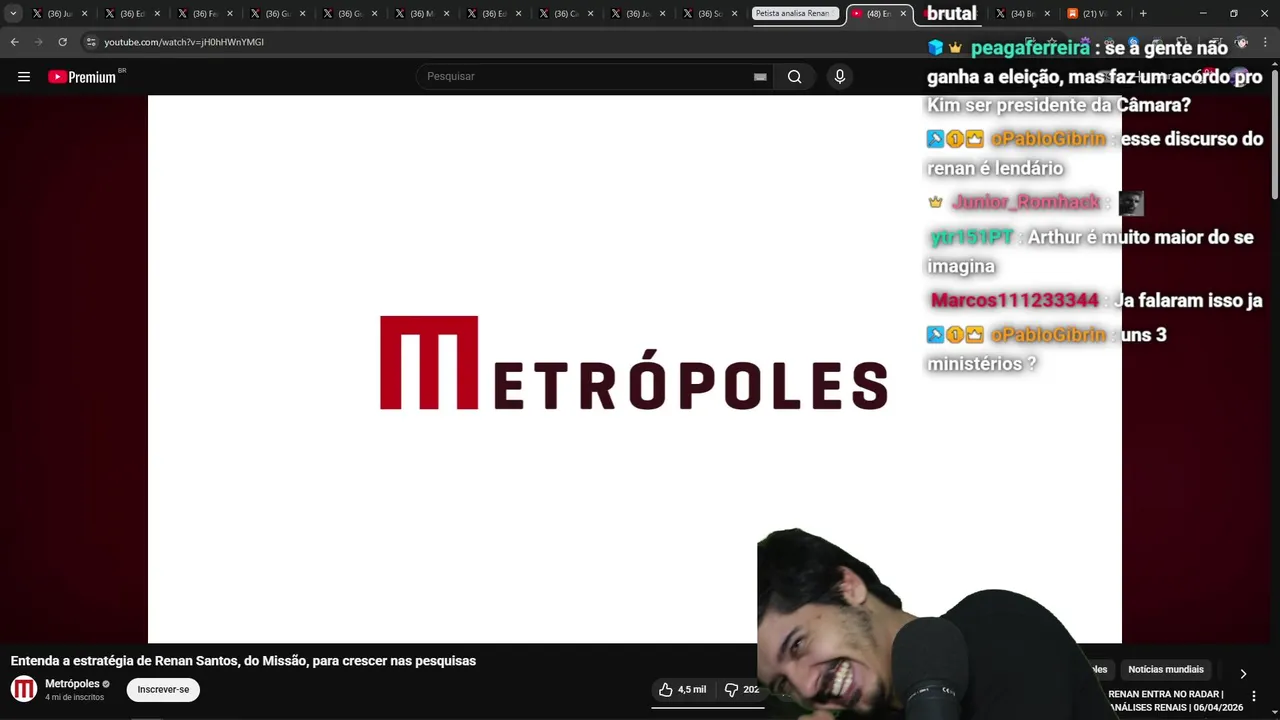Click video title about Renan Santos strategy

pos(243,661)
